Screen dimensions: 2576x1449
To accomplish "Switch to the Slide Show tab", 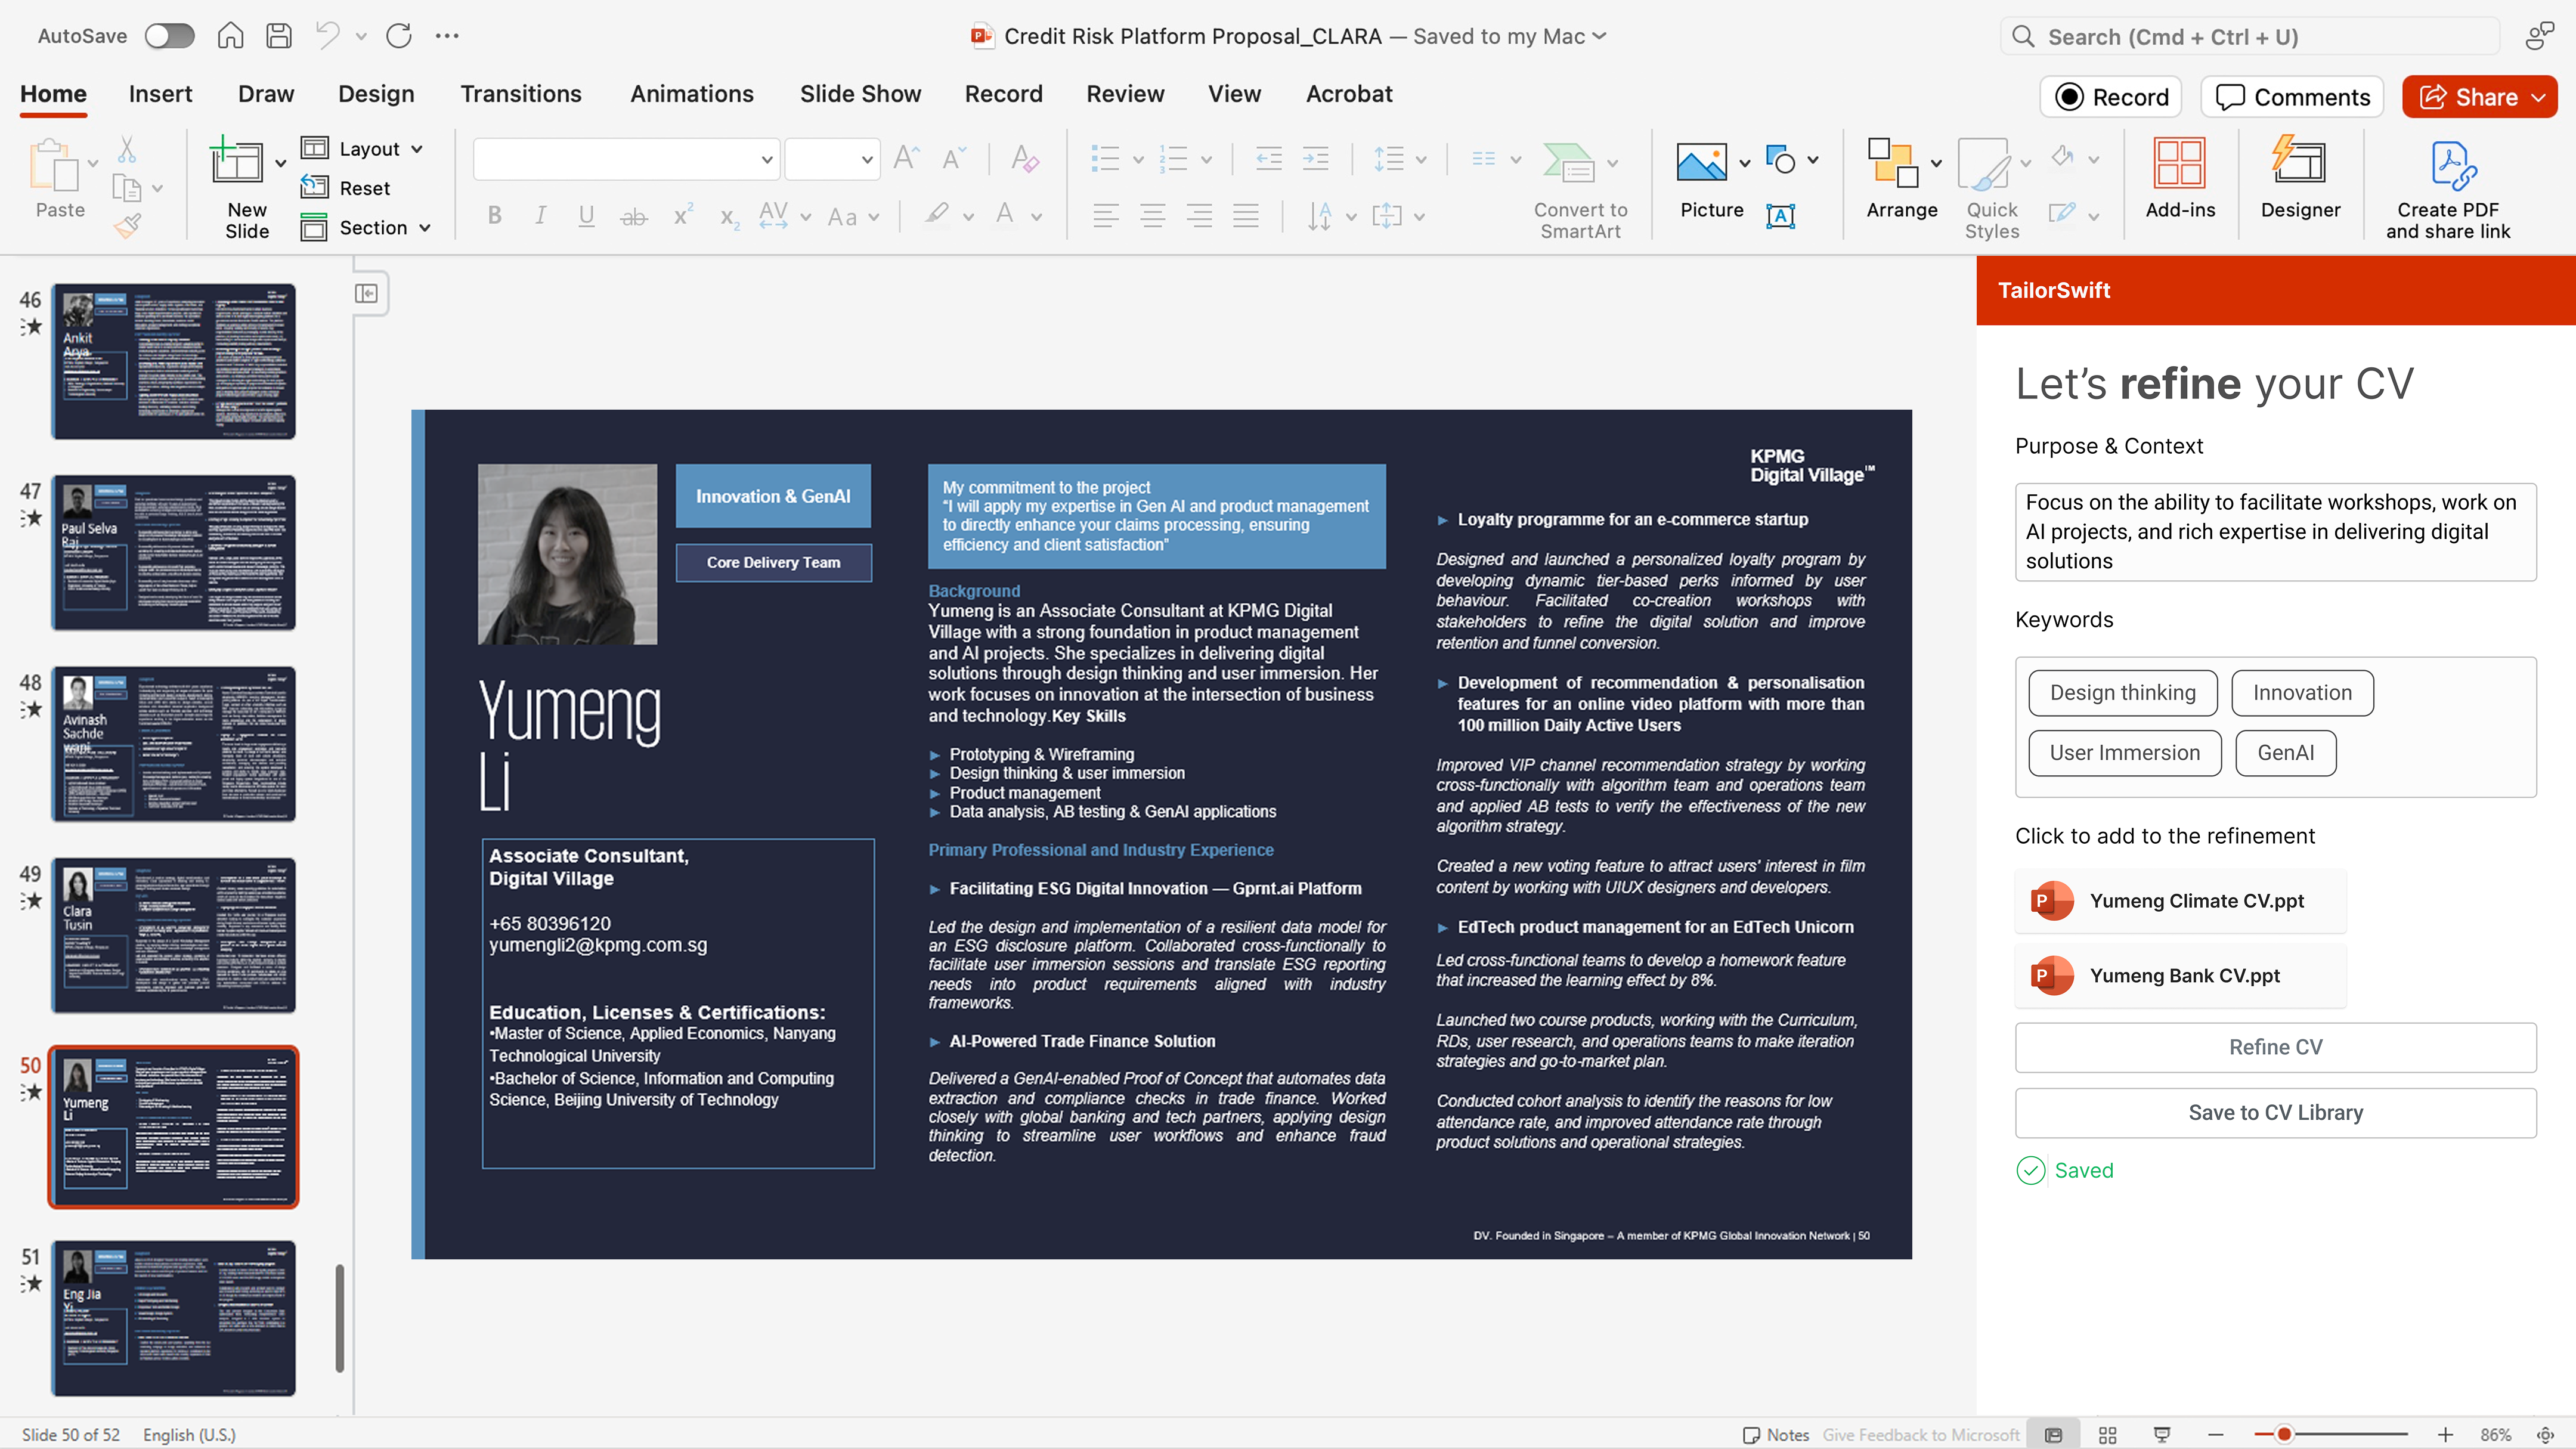I will click(860, 94).
